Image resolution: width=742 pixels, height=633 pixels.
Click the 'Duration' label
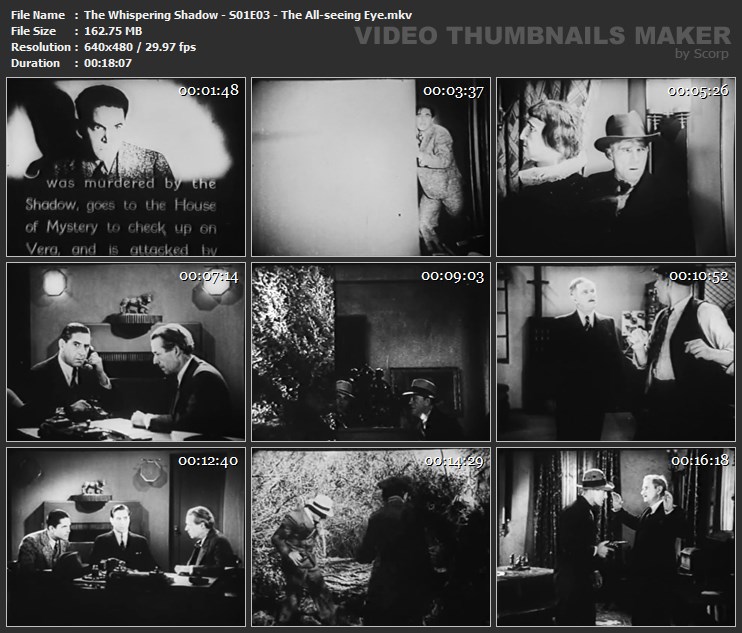[x=35, y=63]
